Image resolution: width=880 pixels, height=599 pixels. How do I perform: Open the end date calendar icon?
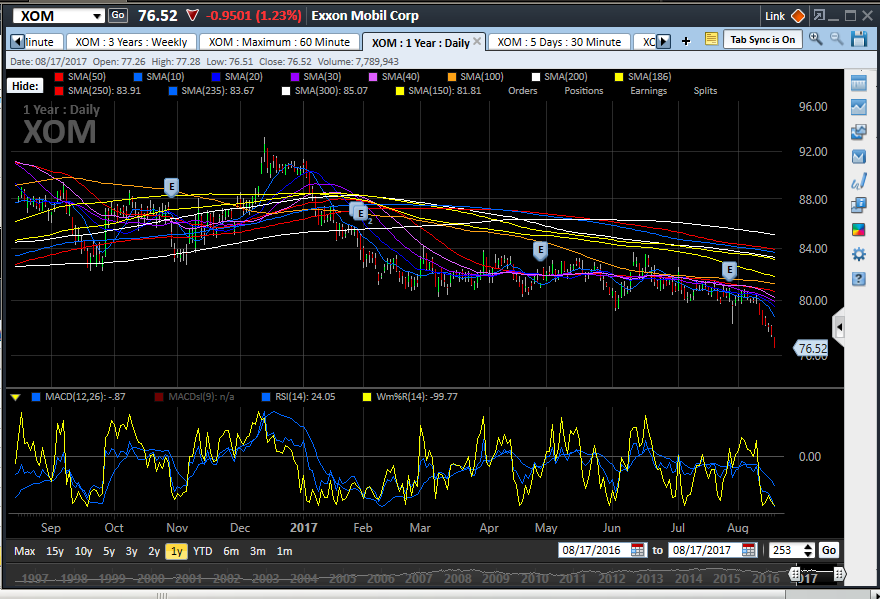click(748, 550)
